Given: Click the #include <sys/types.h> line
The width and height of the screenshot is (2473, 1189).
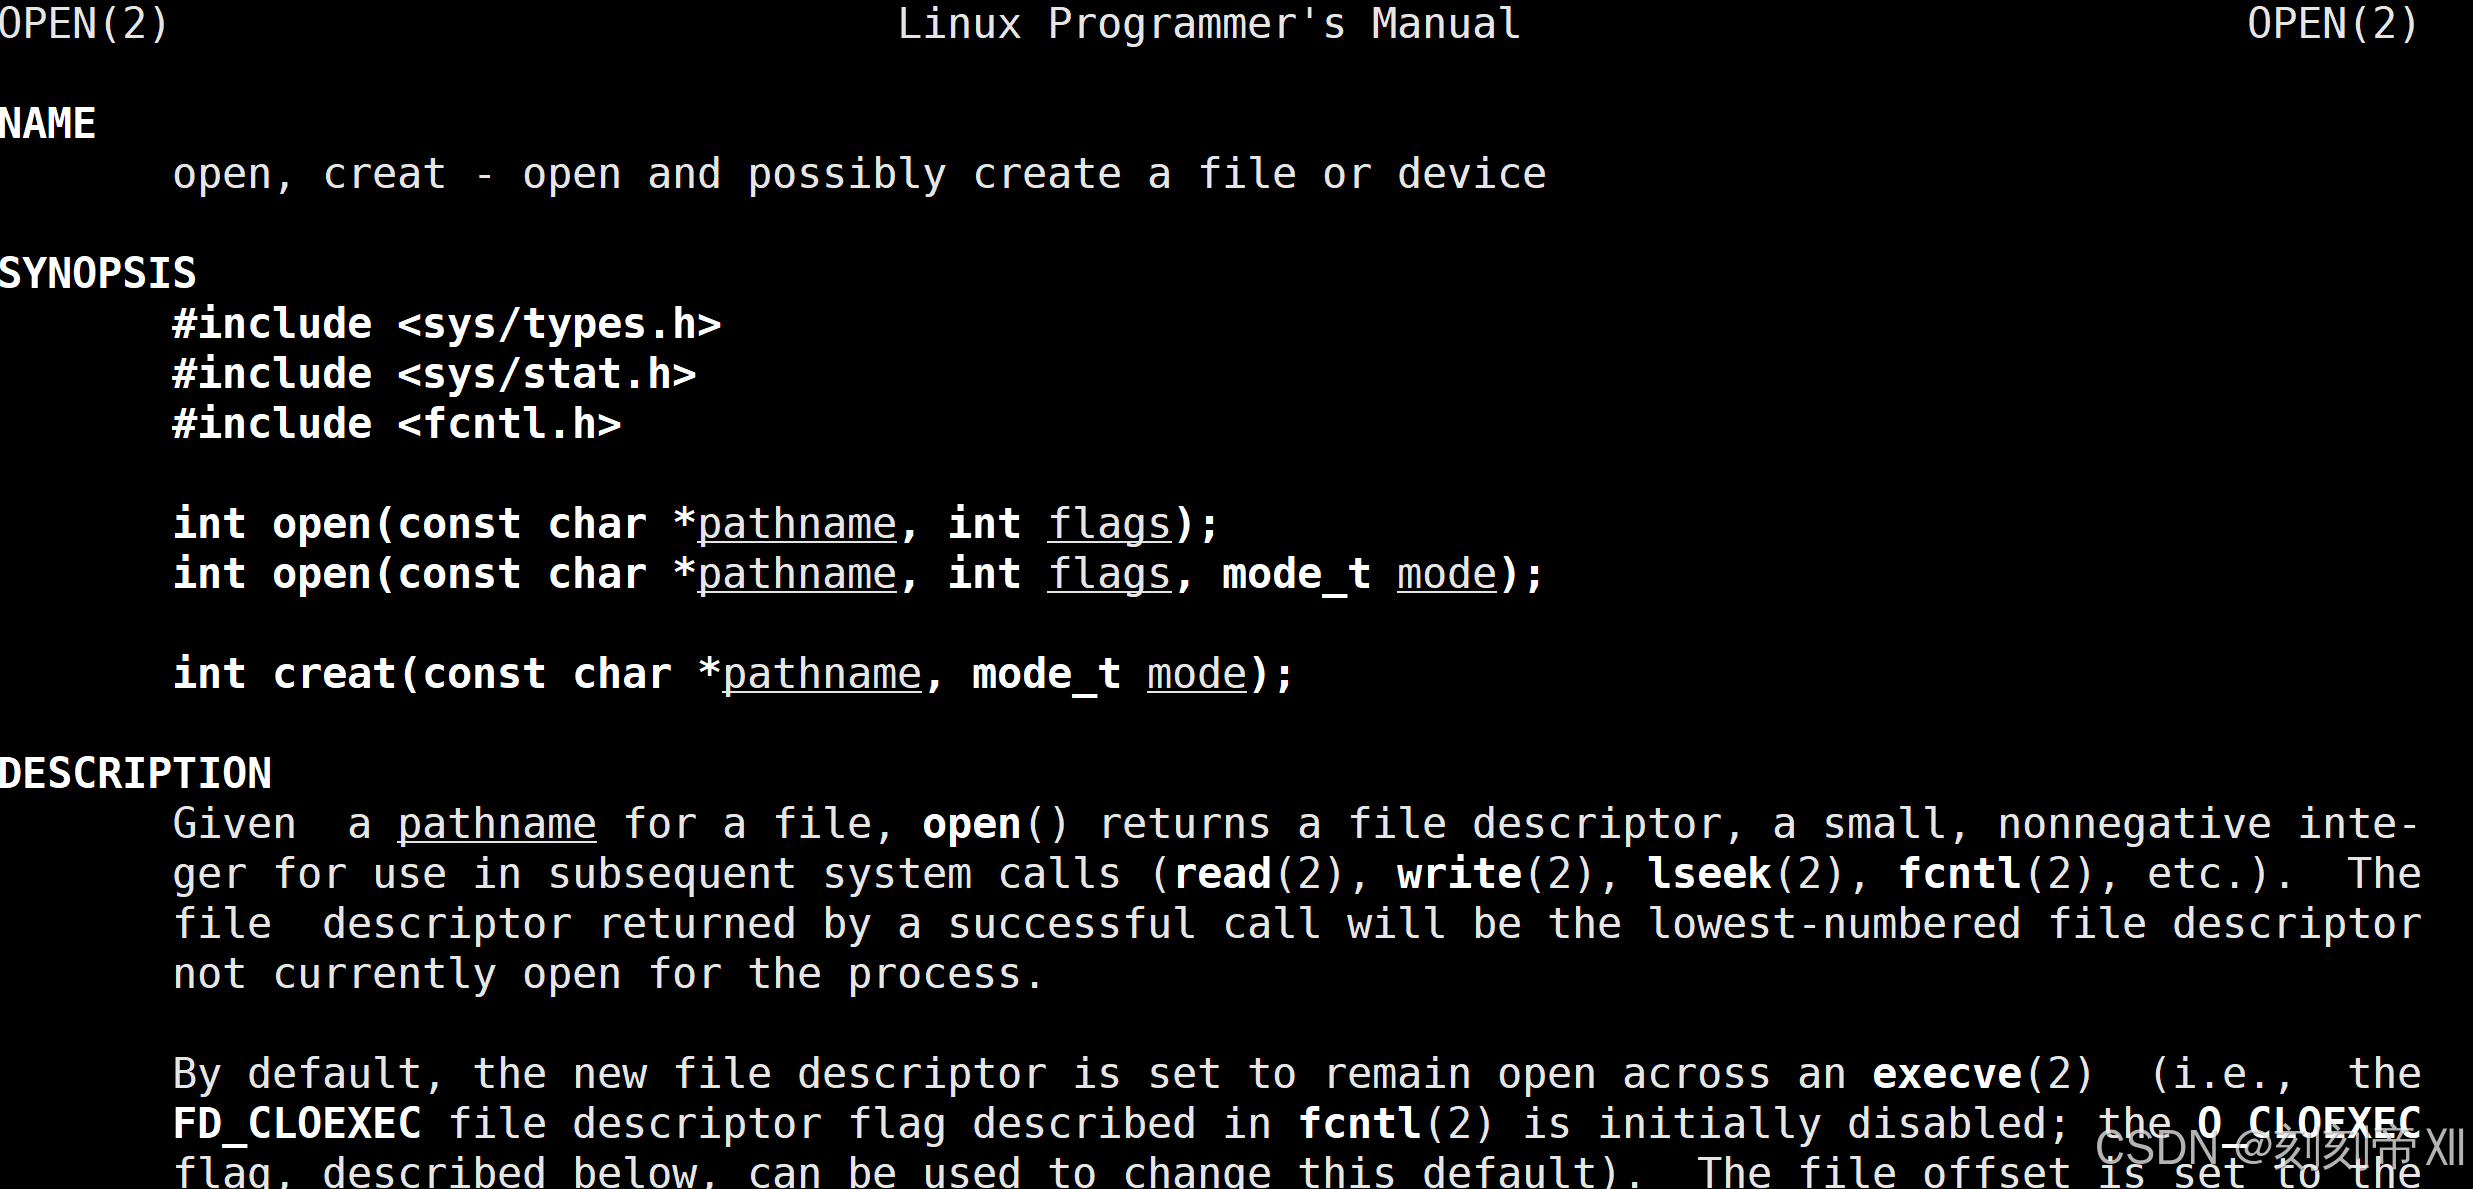Looking at the screenshot, I should (x=447, y=325).
